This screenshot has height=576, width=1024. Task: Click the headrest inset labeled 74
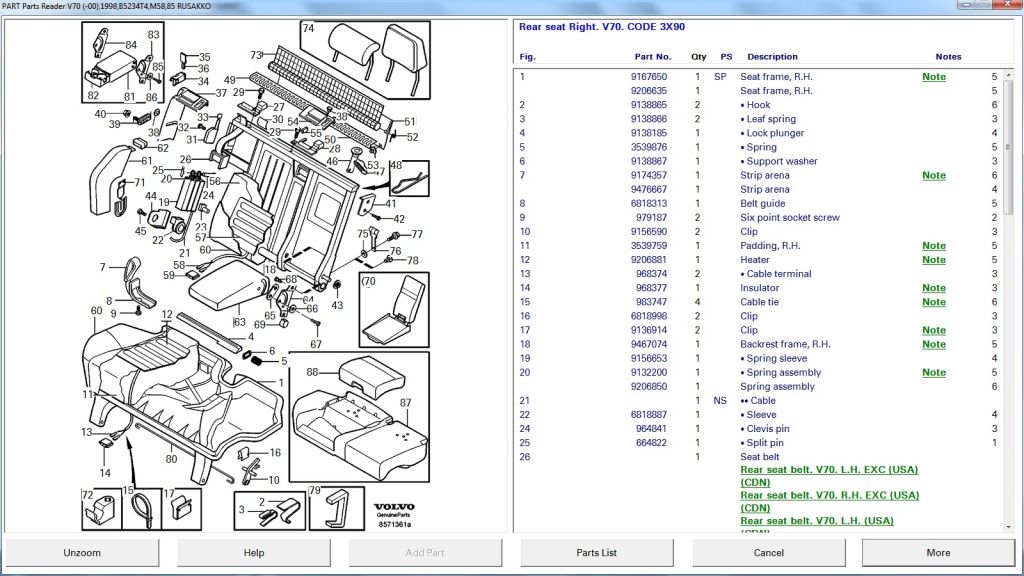click(x=365, y=60)
